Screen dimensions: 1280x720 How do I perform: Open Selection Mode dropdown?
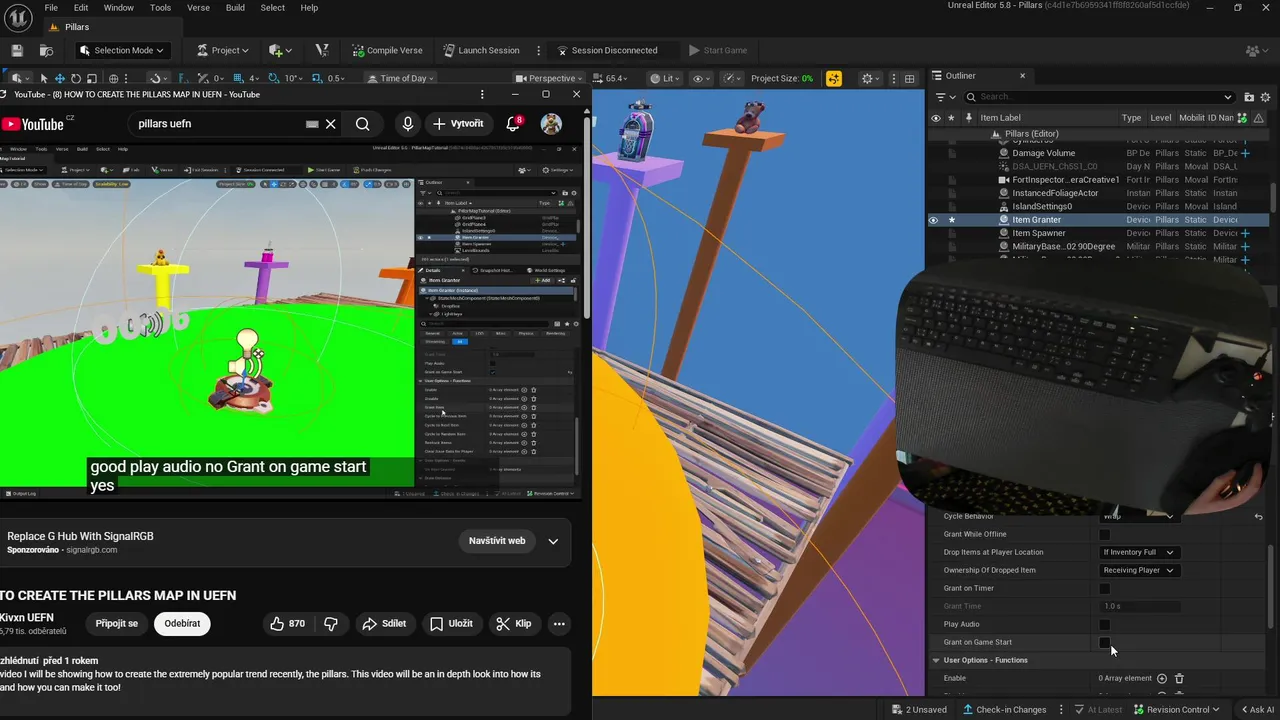click(x=123, y=50)
